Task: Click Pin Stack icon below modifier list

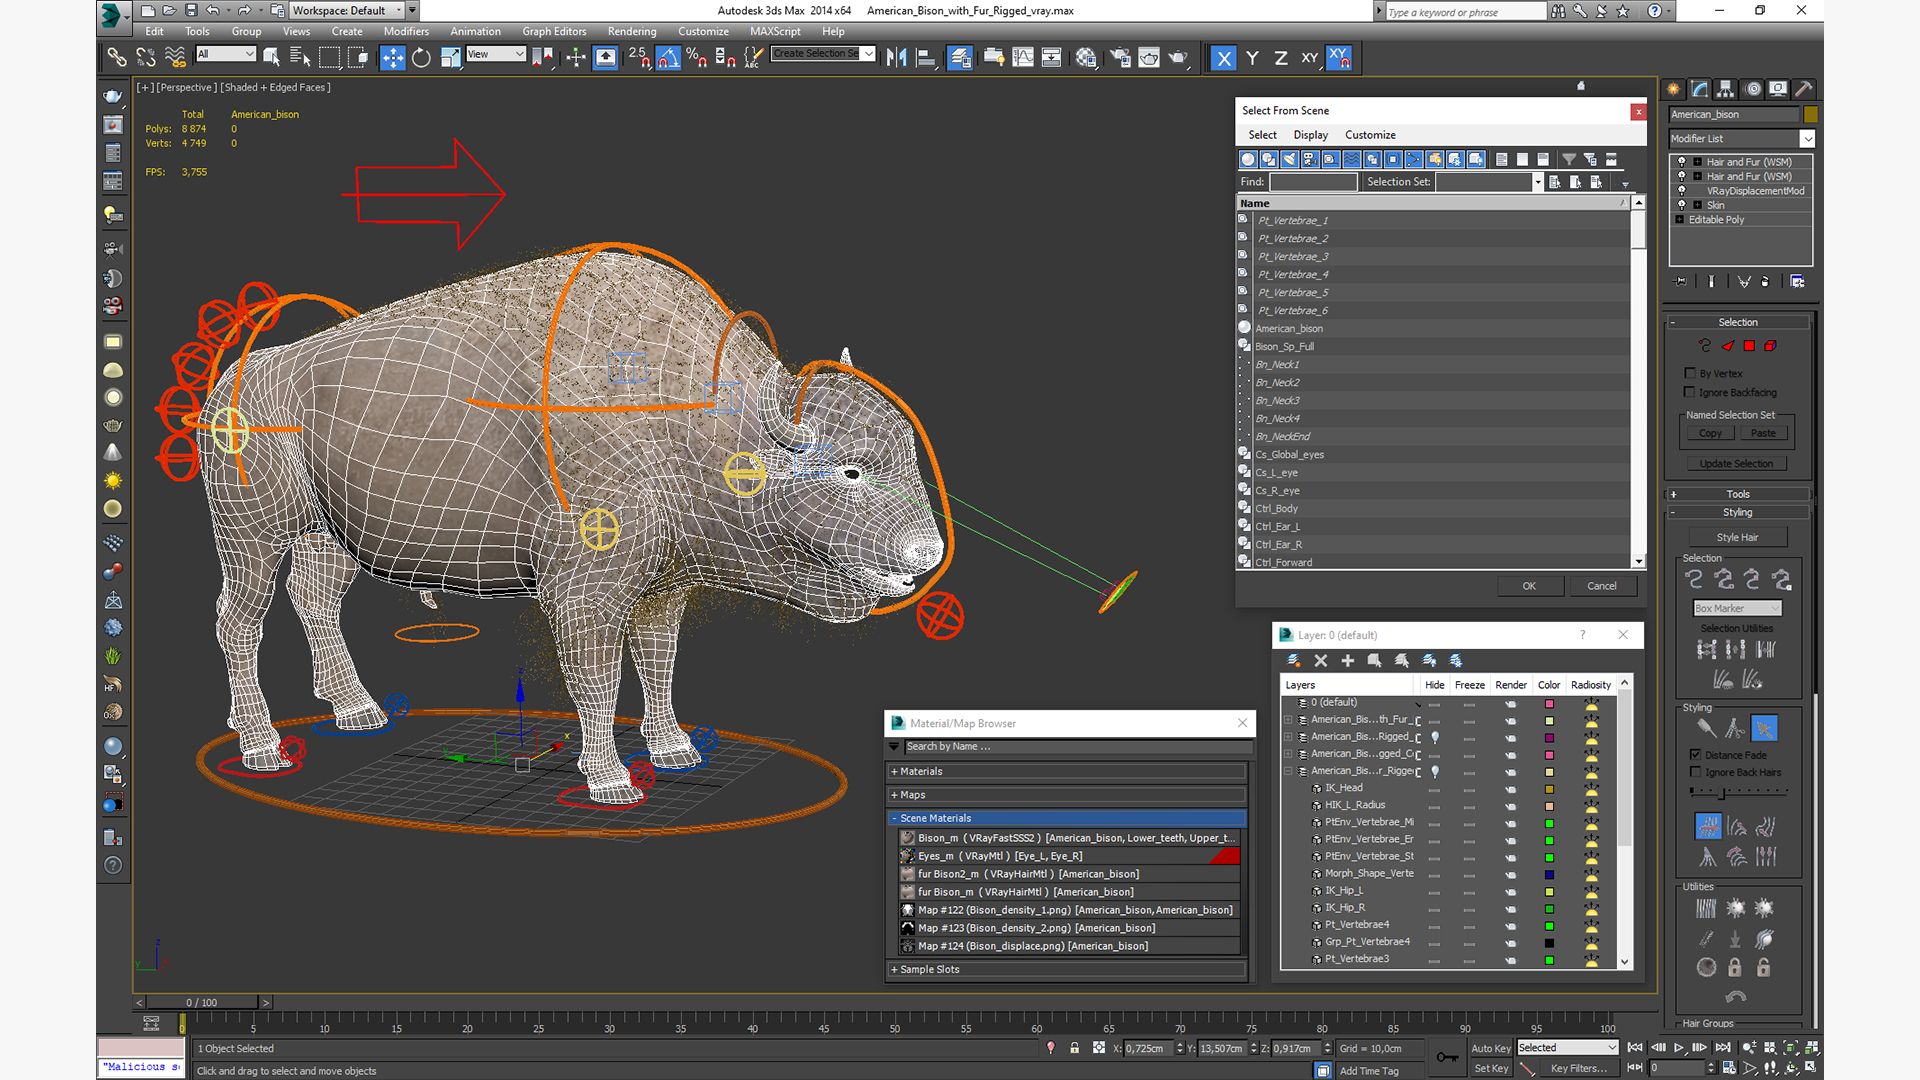Action: point(1681,282)
